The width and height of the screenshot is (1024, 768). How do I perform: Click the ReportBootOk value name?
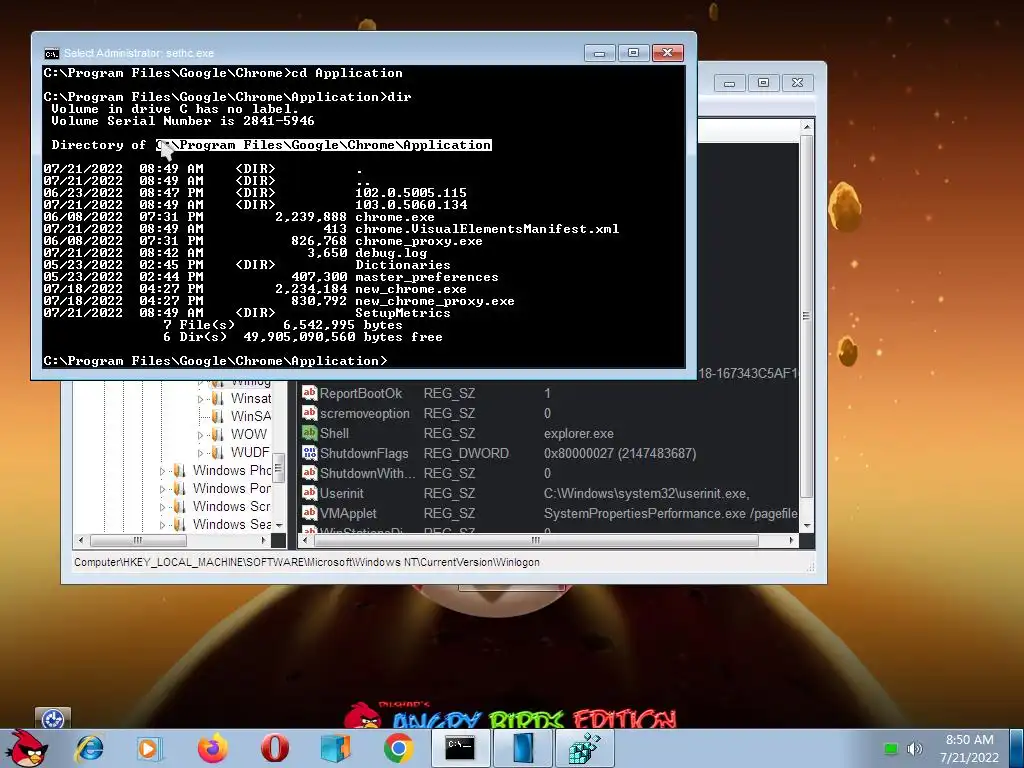click(x=360, y=393)
